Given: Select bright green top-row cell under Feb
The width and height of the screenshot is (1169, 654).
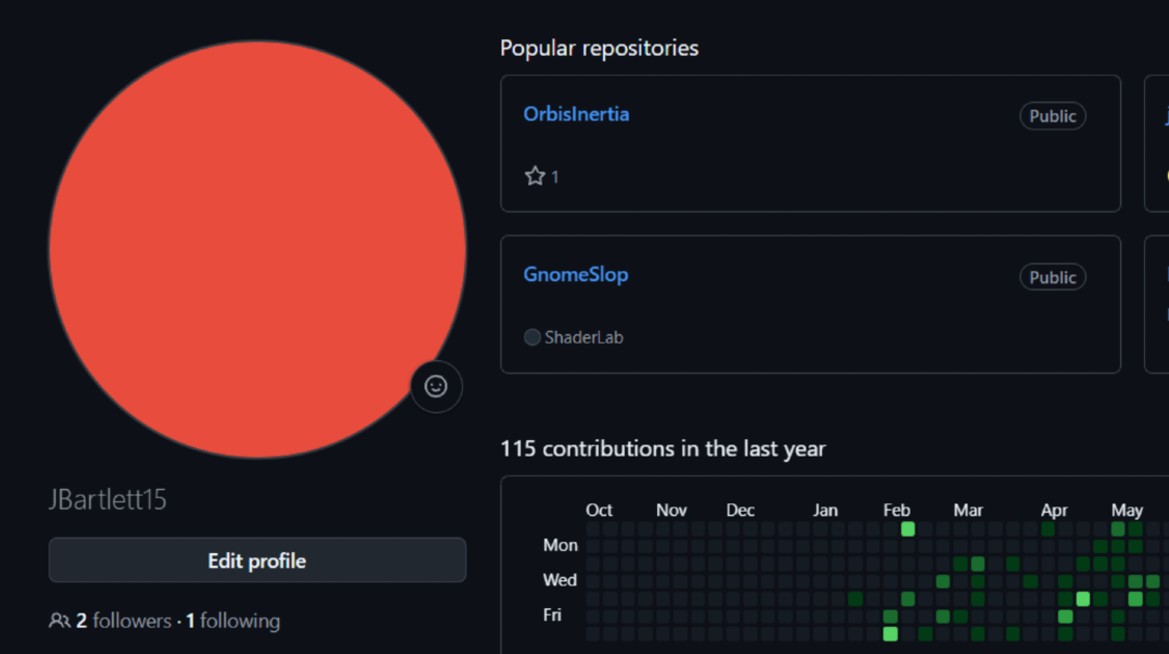Looking at the screenshot, I should [908, 529].
